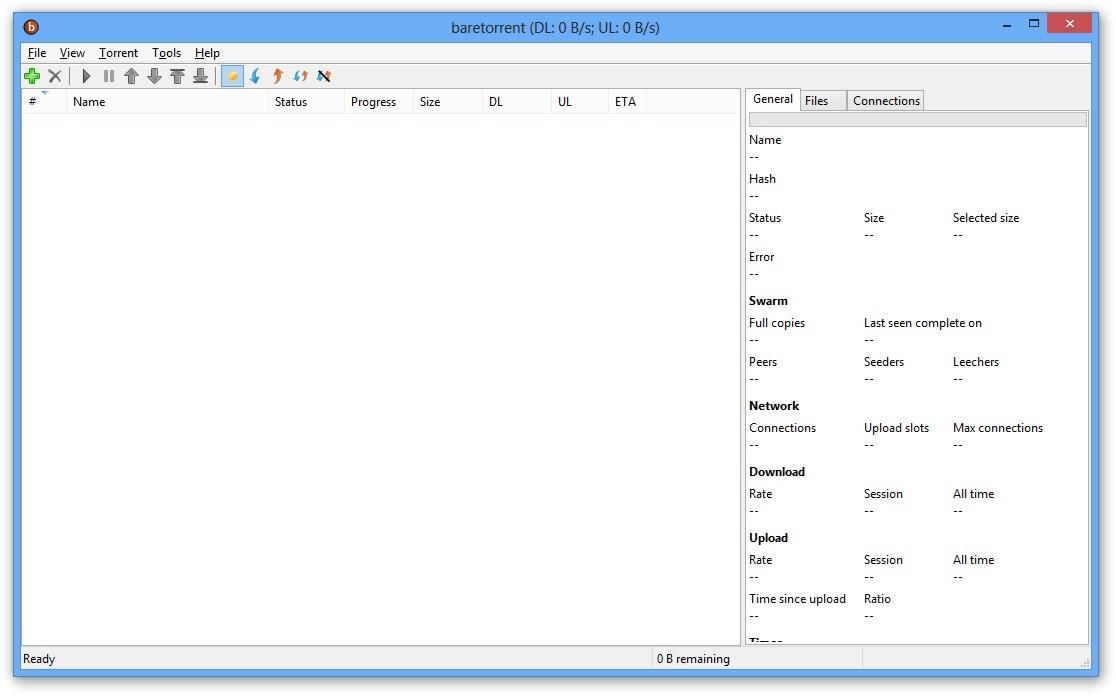Click the baretorrent logo in the title bar
Screen dimensions: 1116x696
click(31, 27)
